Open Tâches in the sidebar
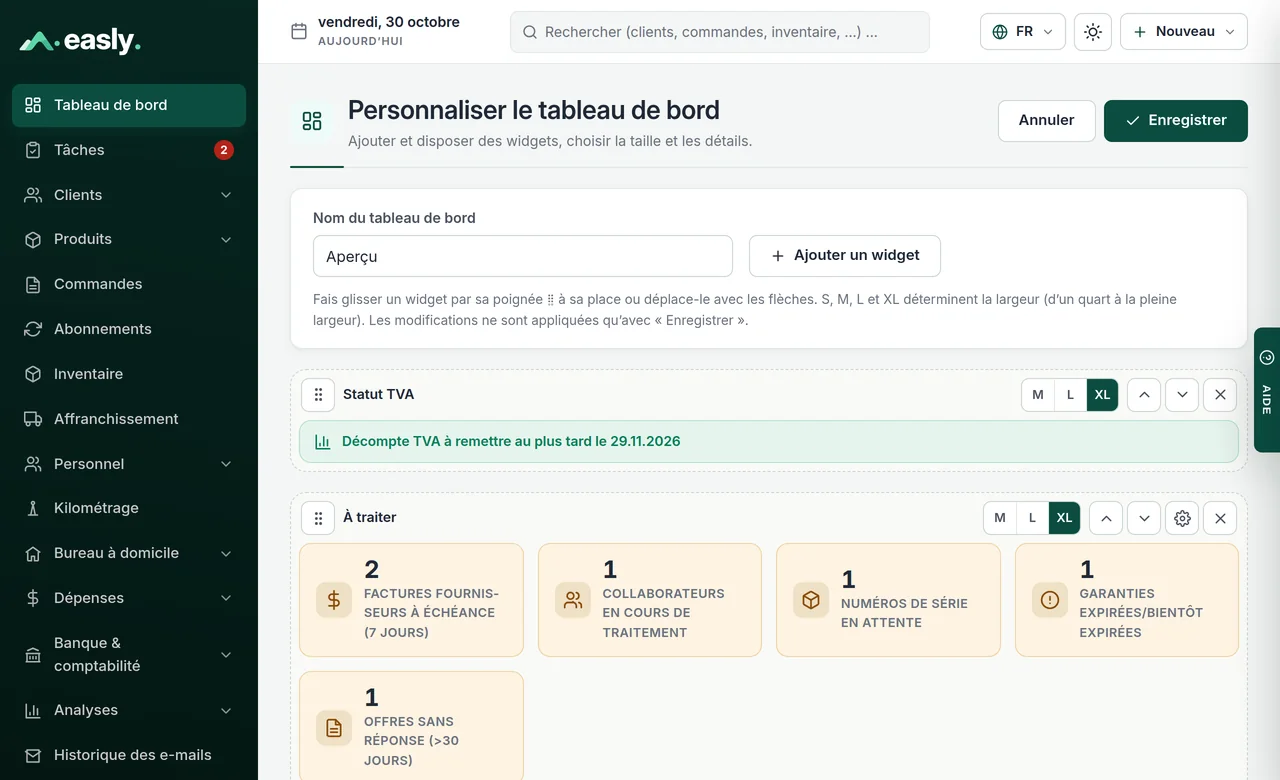 click(x=129, y=150)
